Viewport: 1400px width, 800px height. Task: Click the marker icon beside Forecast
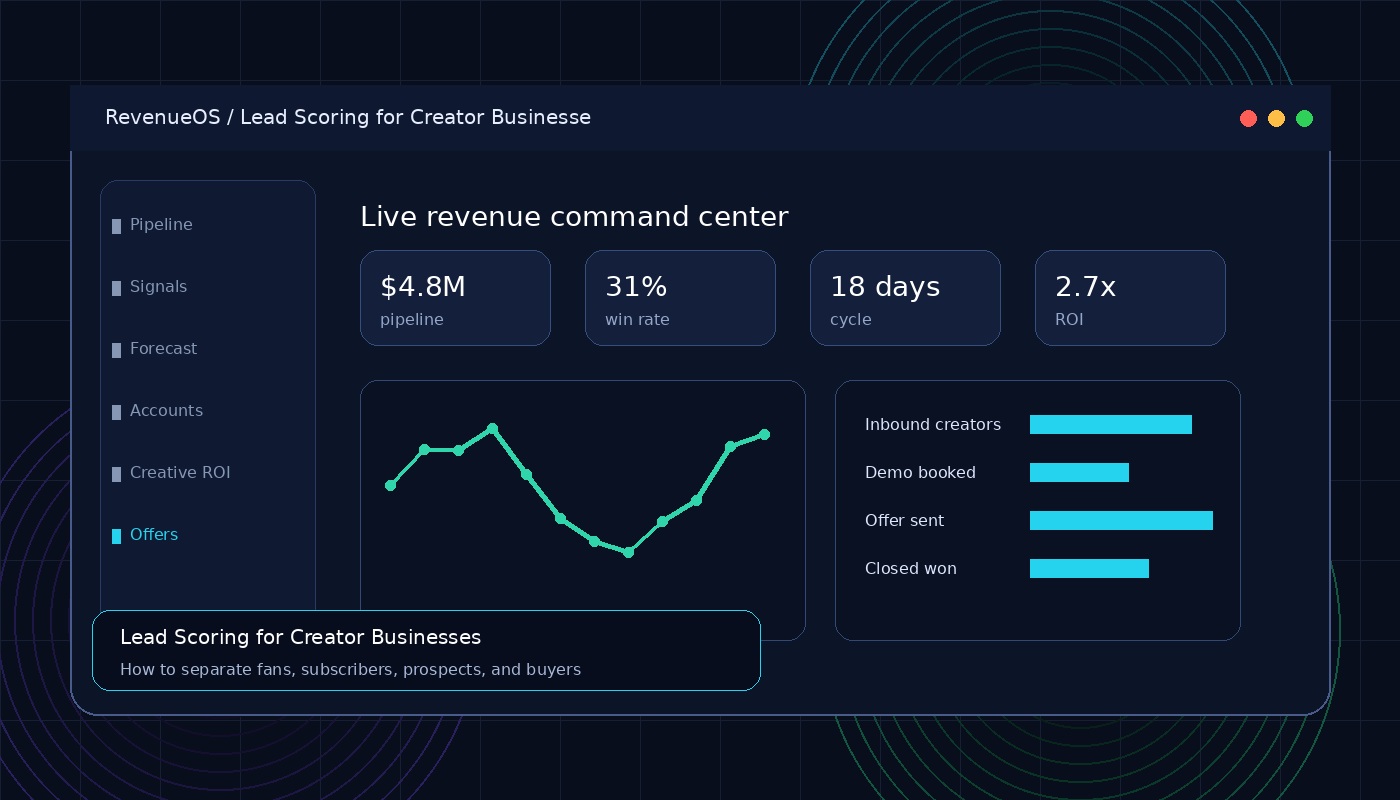(116, 351)
